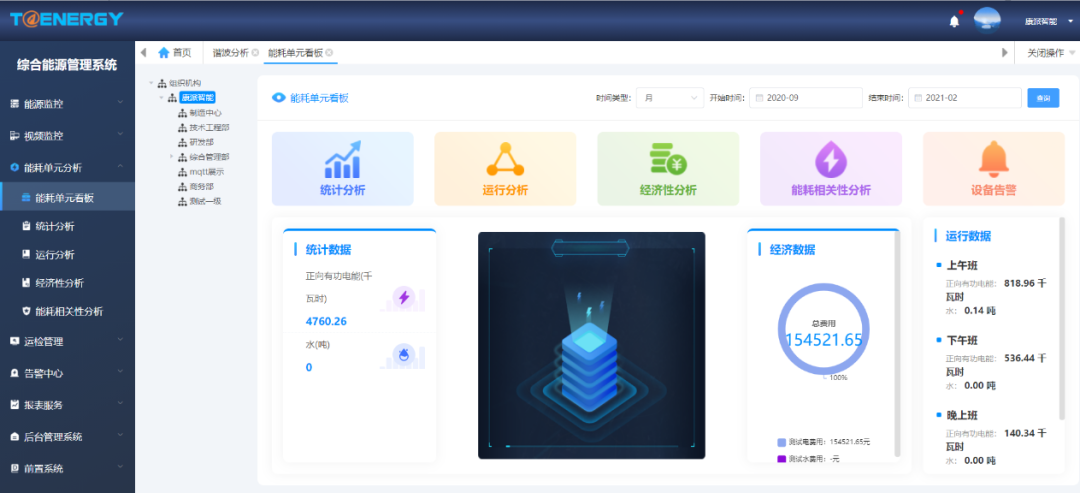The height and width of the screenshot is (493, 1080).
Task: Click the 经济数据 panel scrollbar
Action: click(897, 343)
